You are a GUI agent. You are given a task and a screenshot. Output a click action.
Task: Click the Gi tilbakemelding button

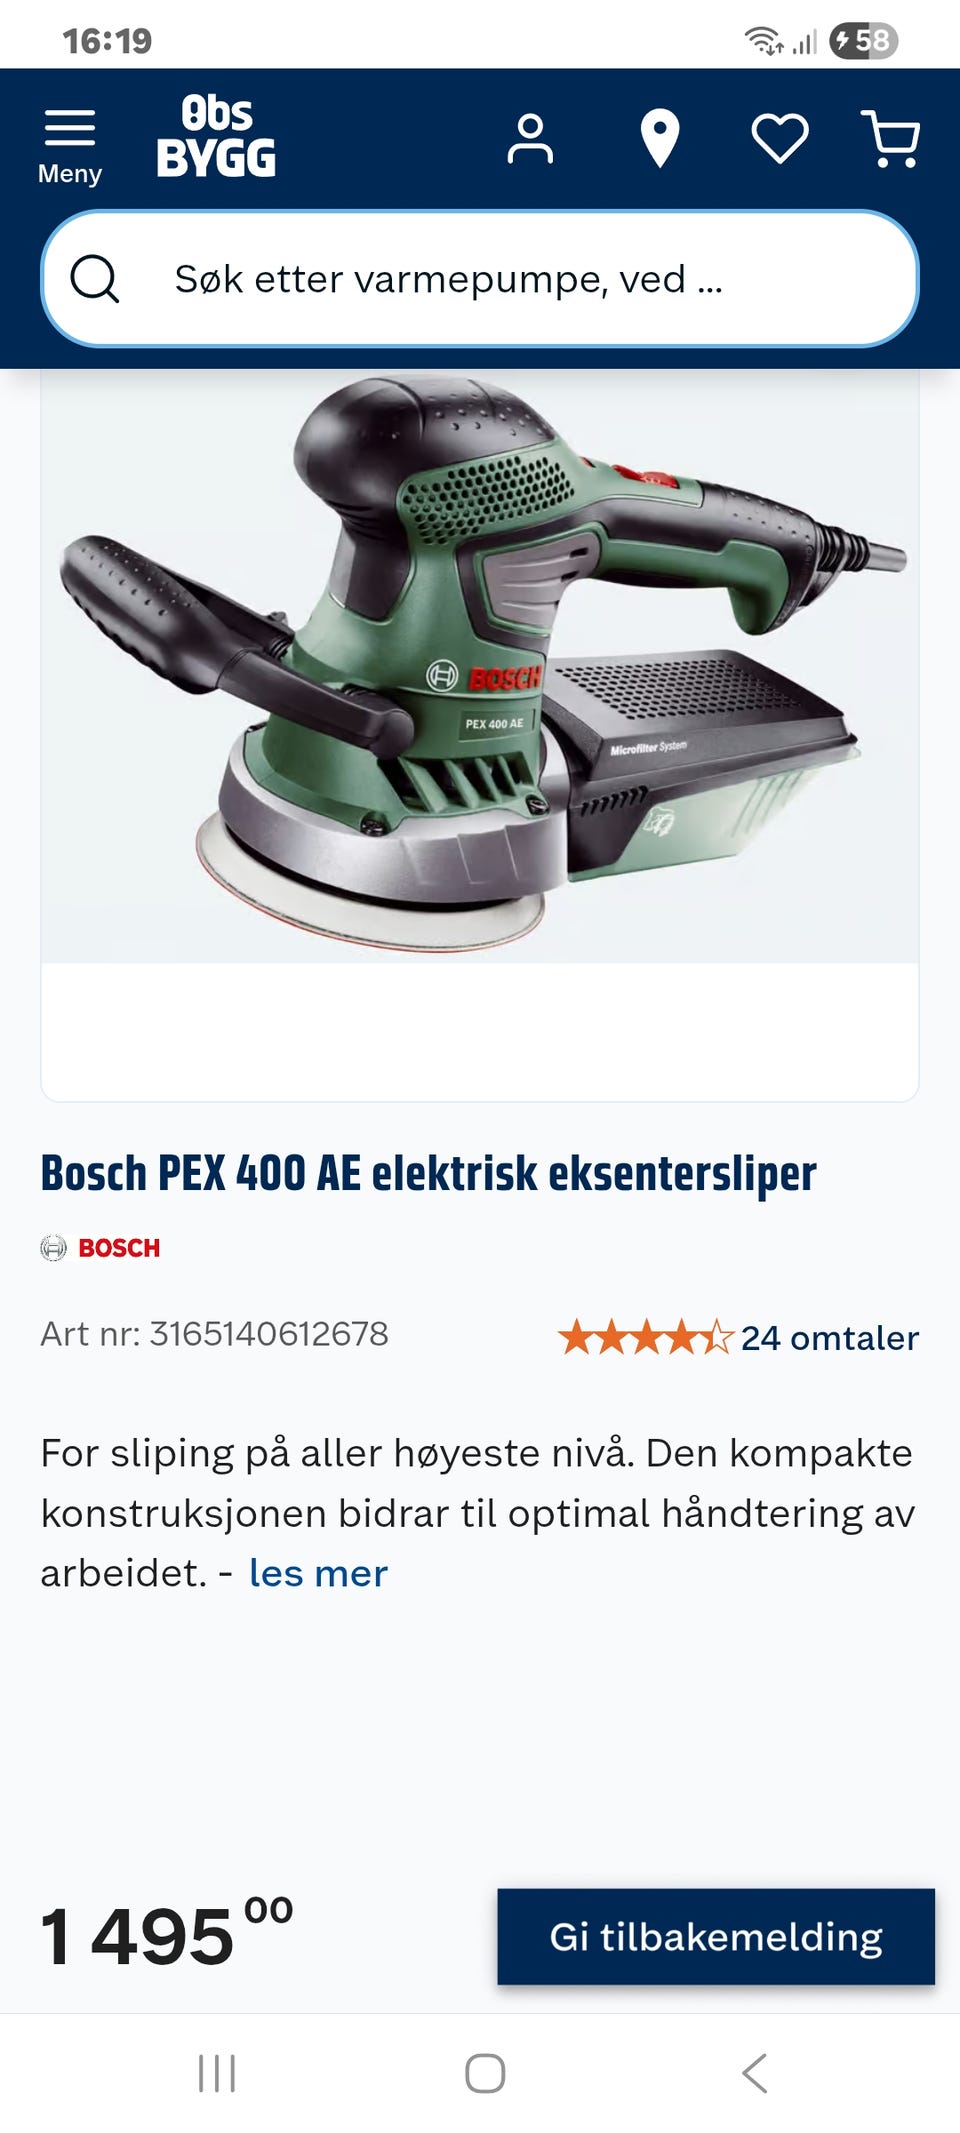pos(716,1936)
